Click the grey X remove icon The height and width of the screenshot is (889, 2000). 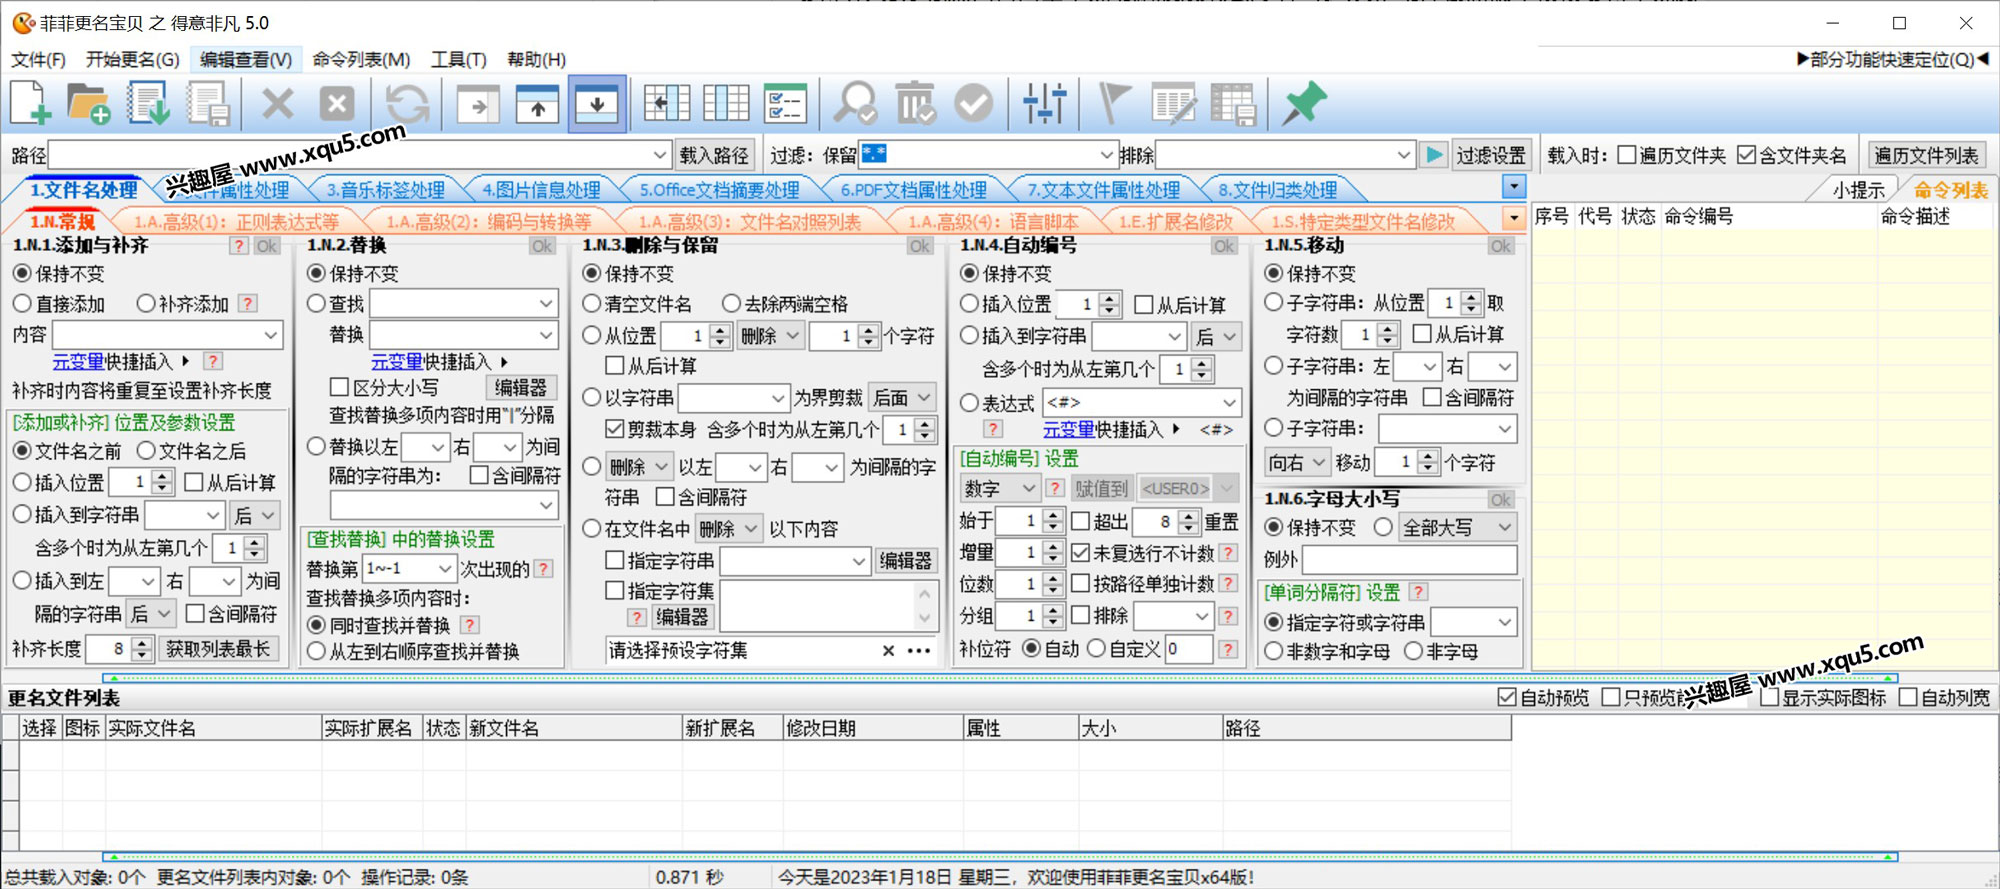[278, 103]
